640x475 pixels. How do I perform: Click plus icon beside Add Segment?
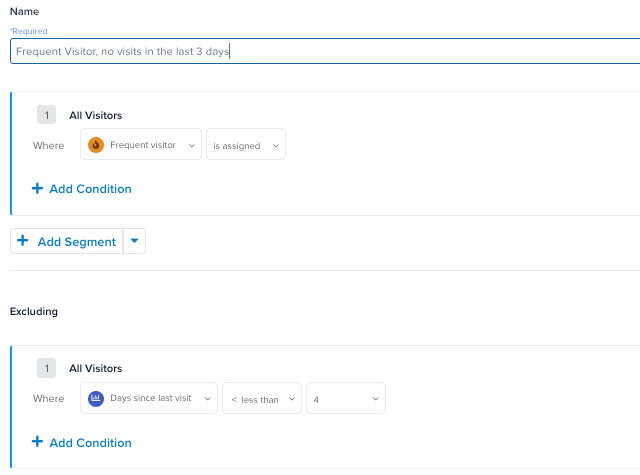pyautogui.click(x=23, y=241)
